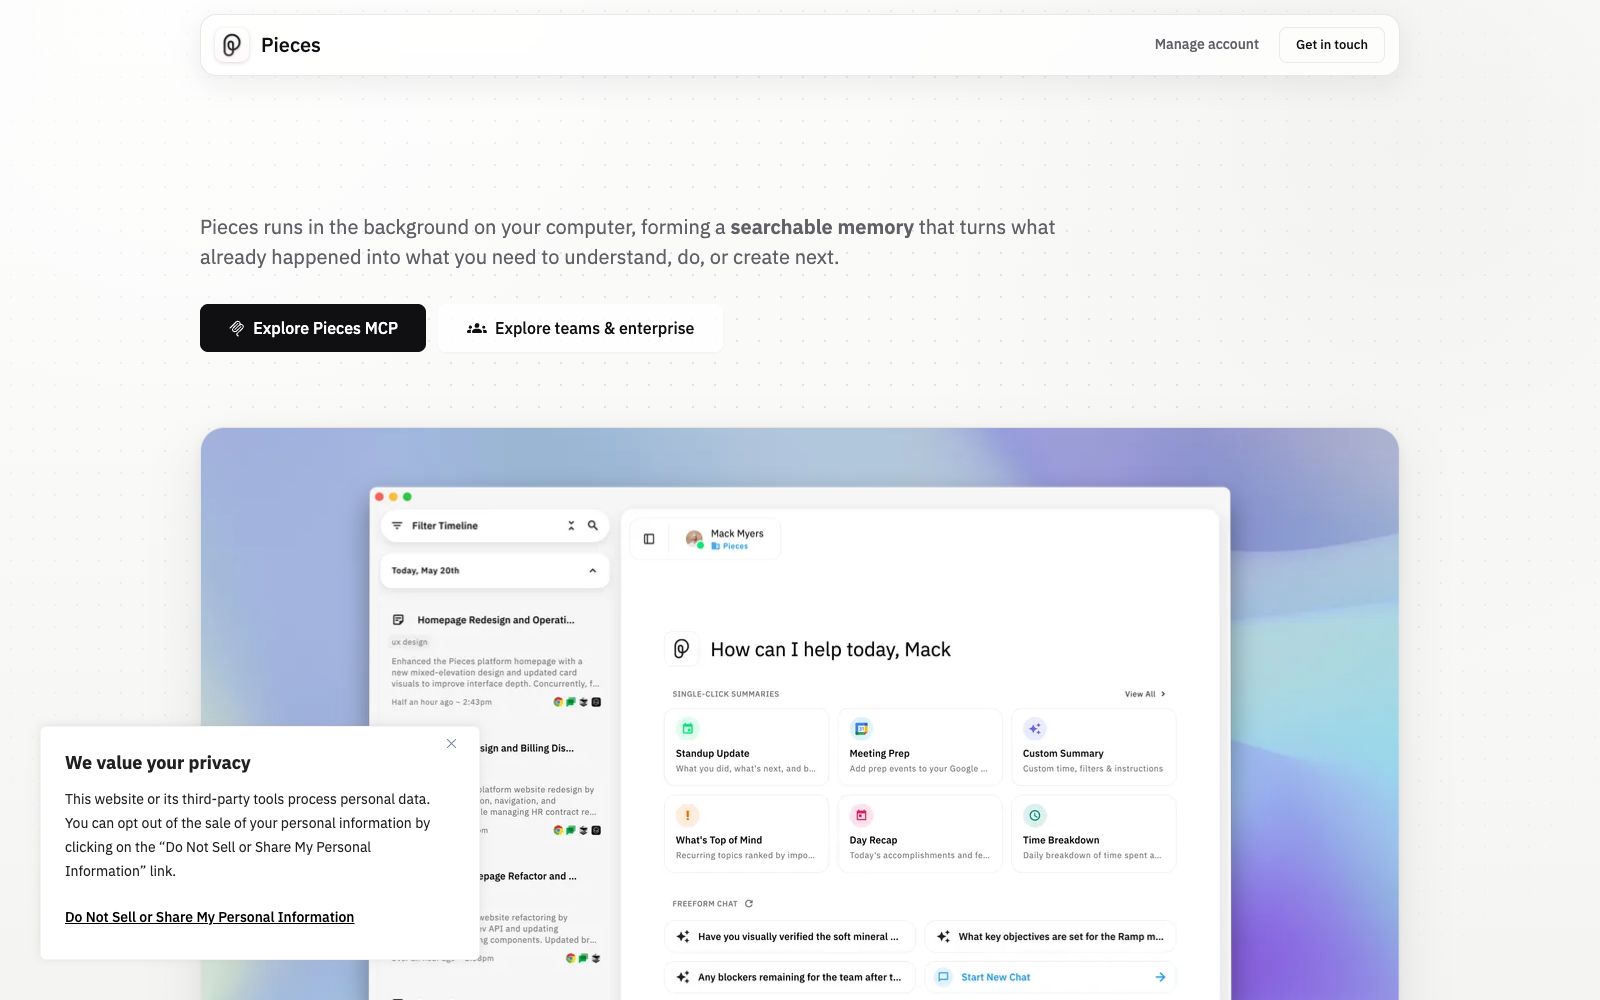The height and width of the screenshot is (1000, 1600).
Task: Open the timeline search magnifier icon
Action: (x=592, y=525)
